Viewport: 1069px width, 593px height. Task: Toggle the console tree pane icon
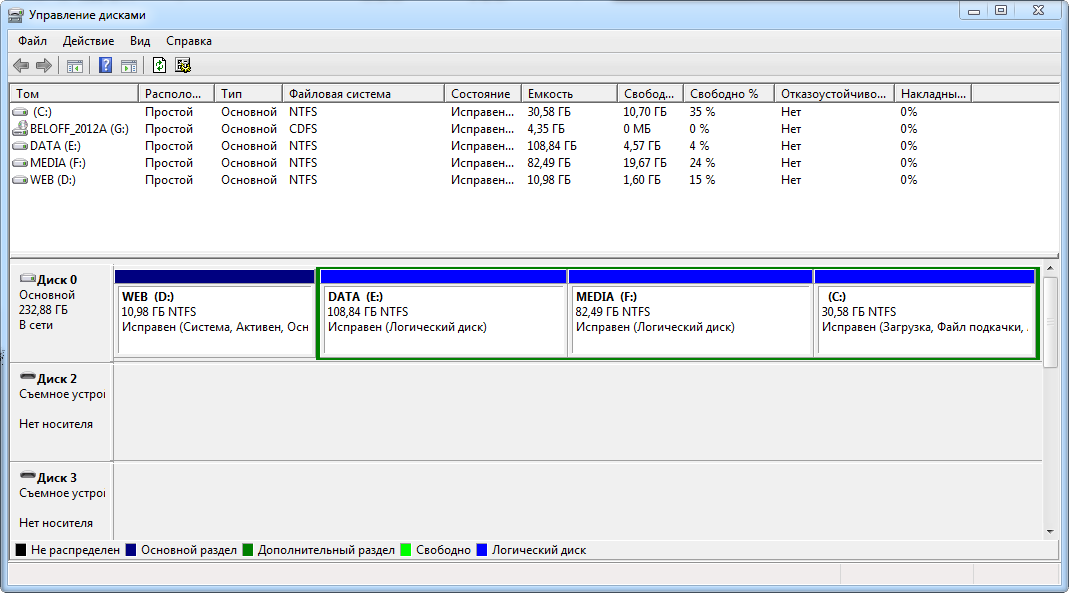point(75,65)
